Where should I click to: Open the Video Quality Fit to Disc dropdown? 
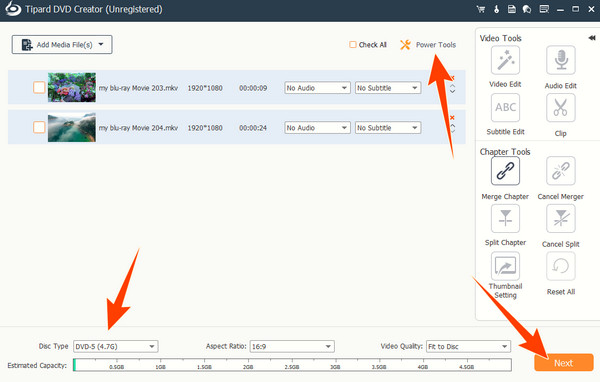pyautogui.click(x=468, y=346)
